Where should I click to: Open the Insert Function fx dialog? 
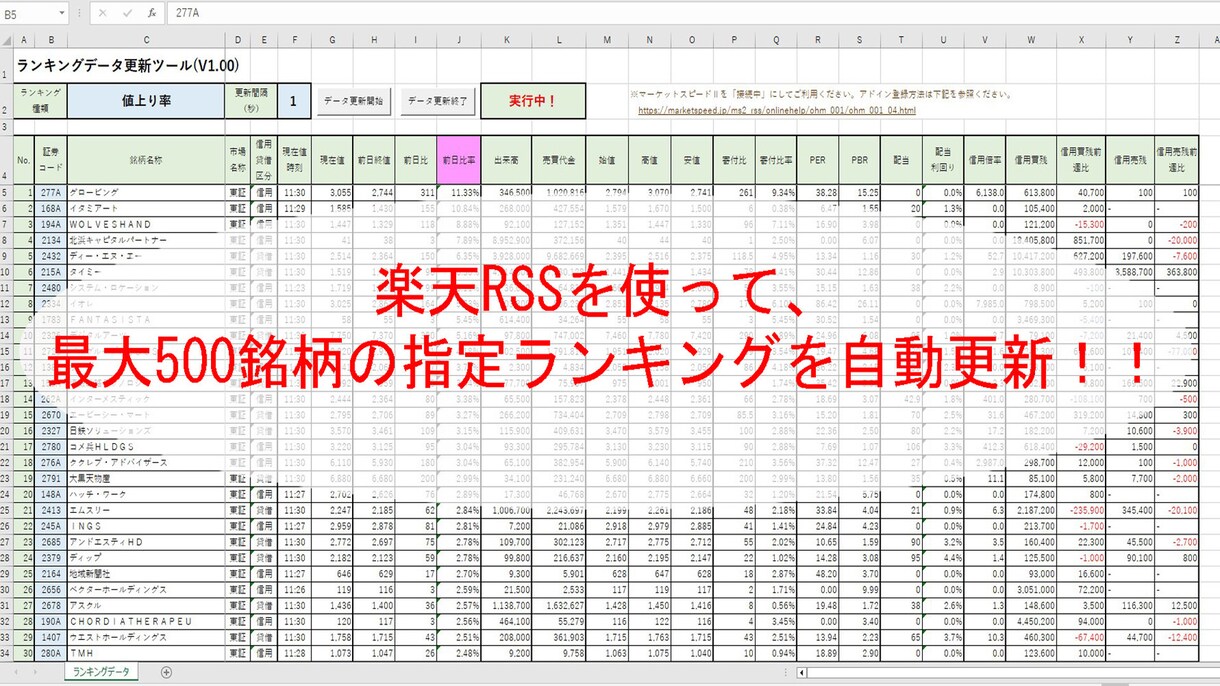coord(151,13)
